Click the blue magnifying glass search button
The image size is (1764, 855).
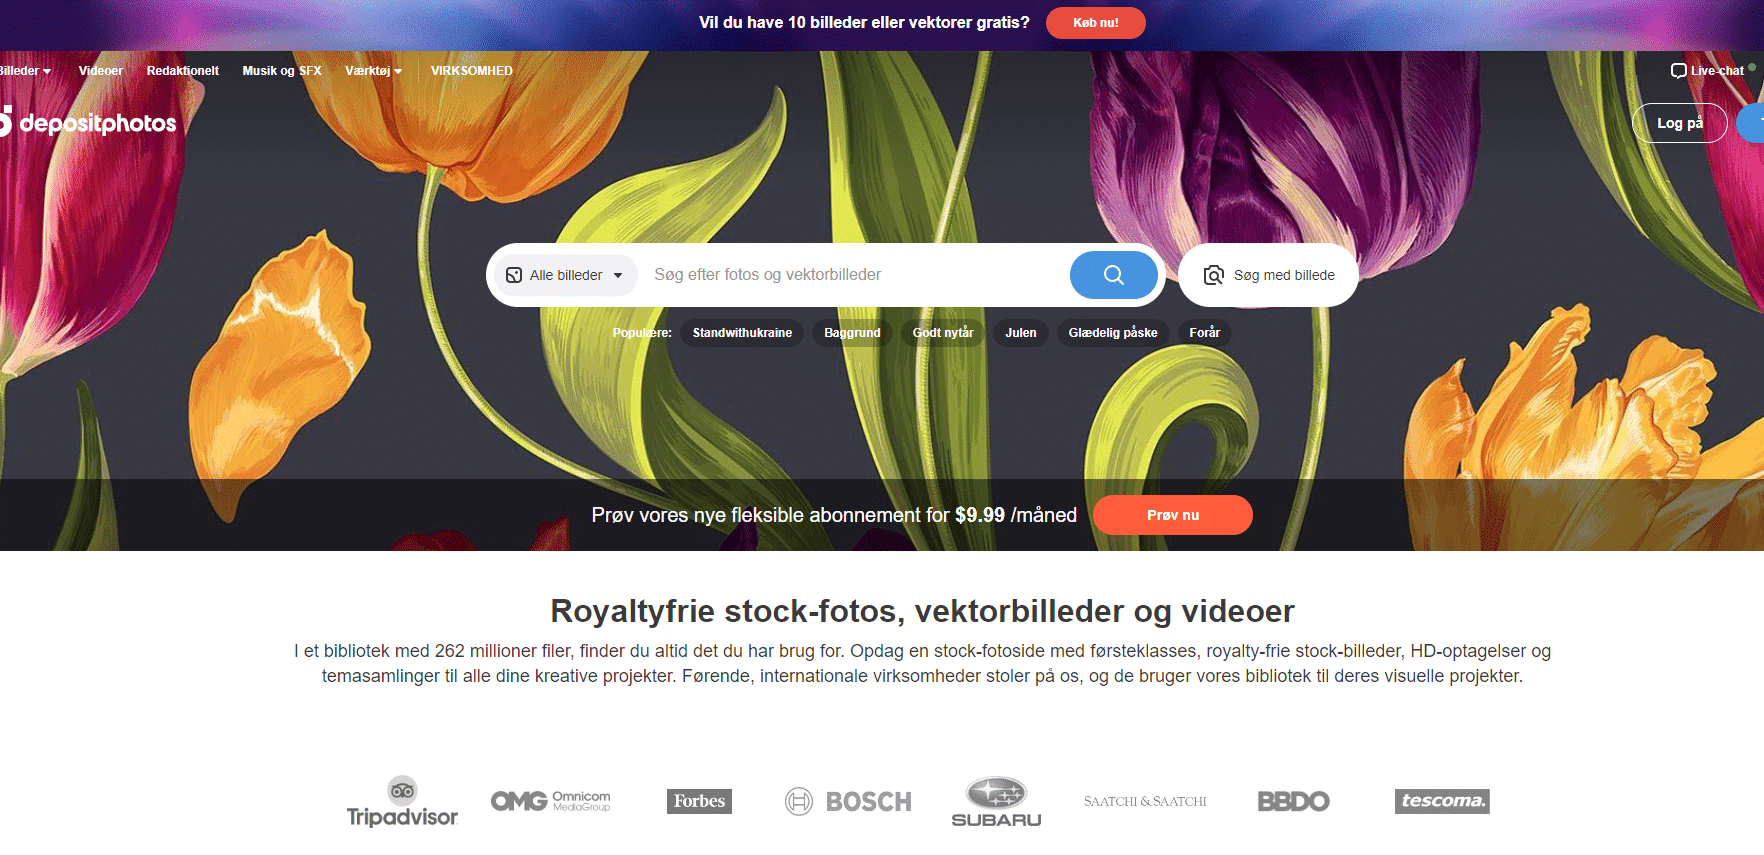point(1113,275)
